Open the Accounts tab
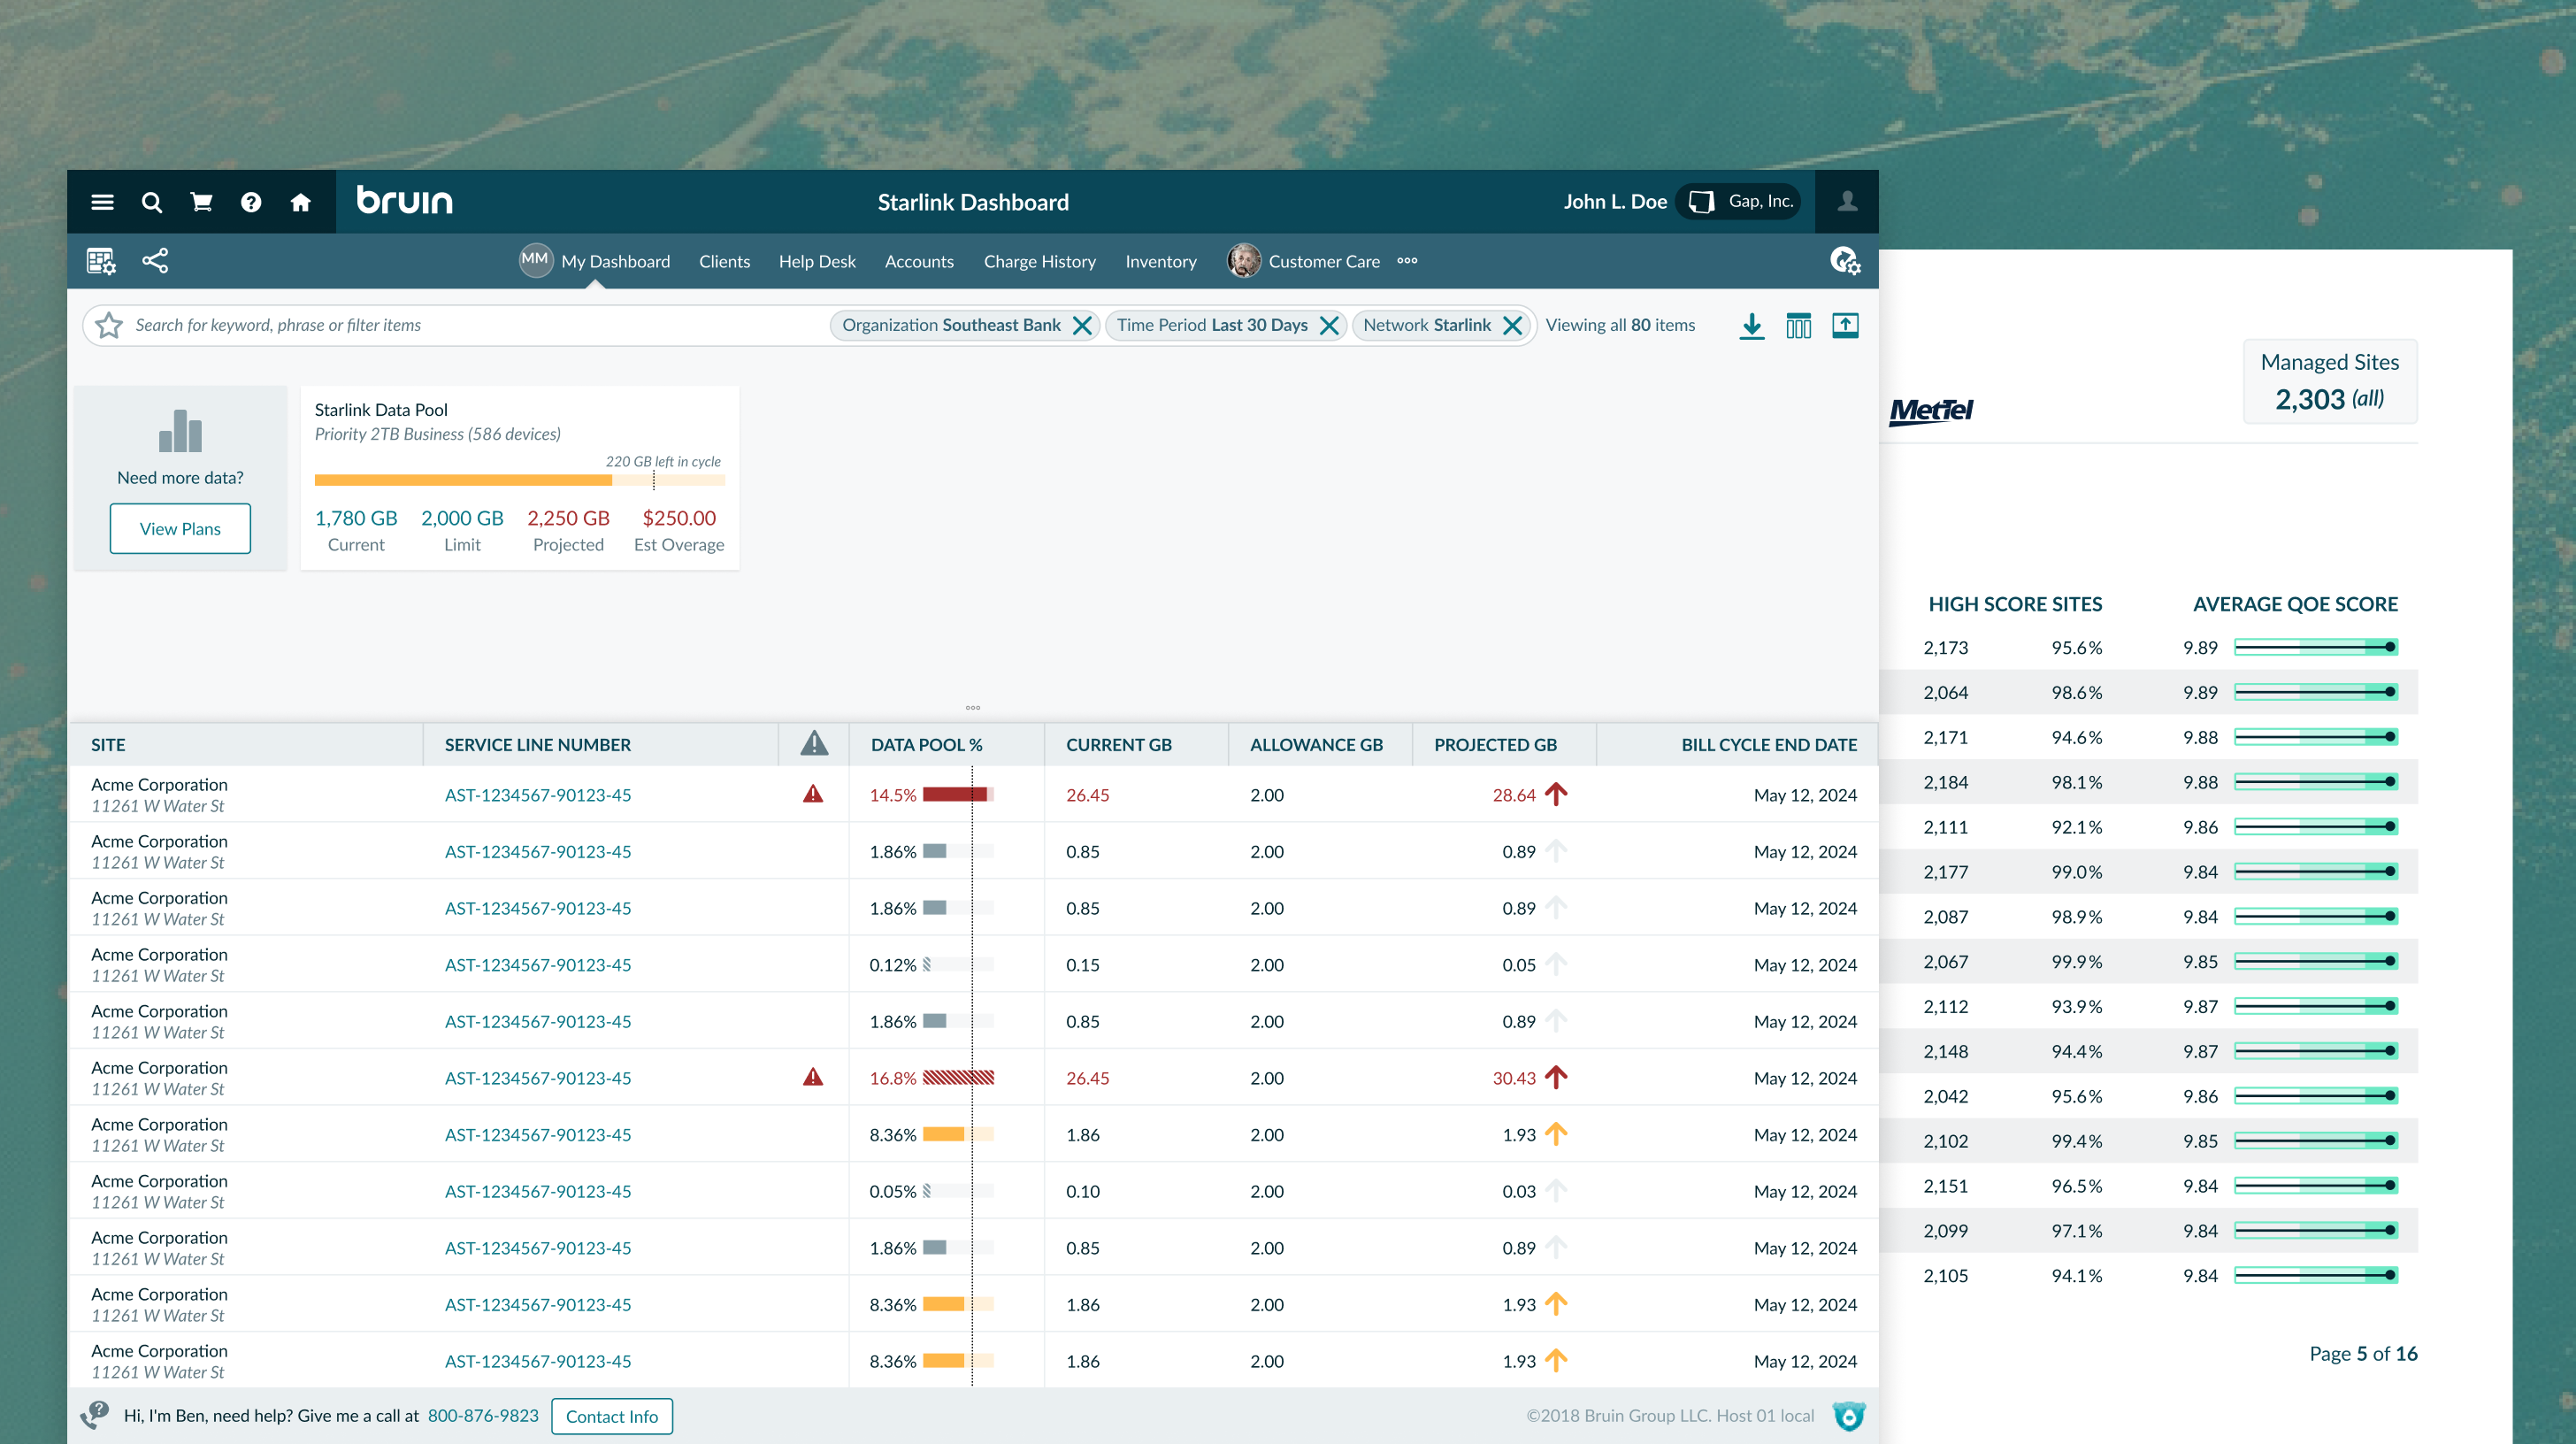 (x=919, y=262)
